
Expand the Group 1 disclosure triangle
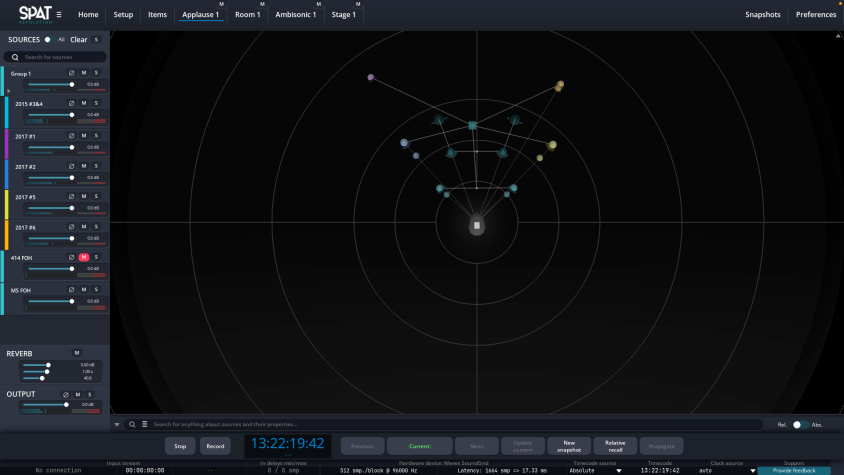coord(9,91)
